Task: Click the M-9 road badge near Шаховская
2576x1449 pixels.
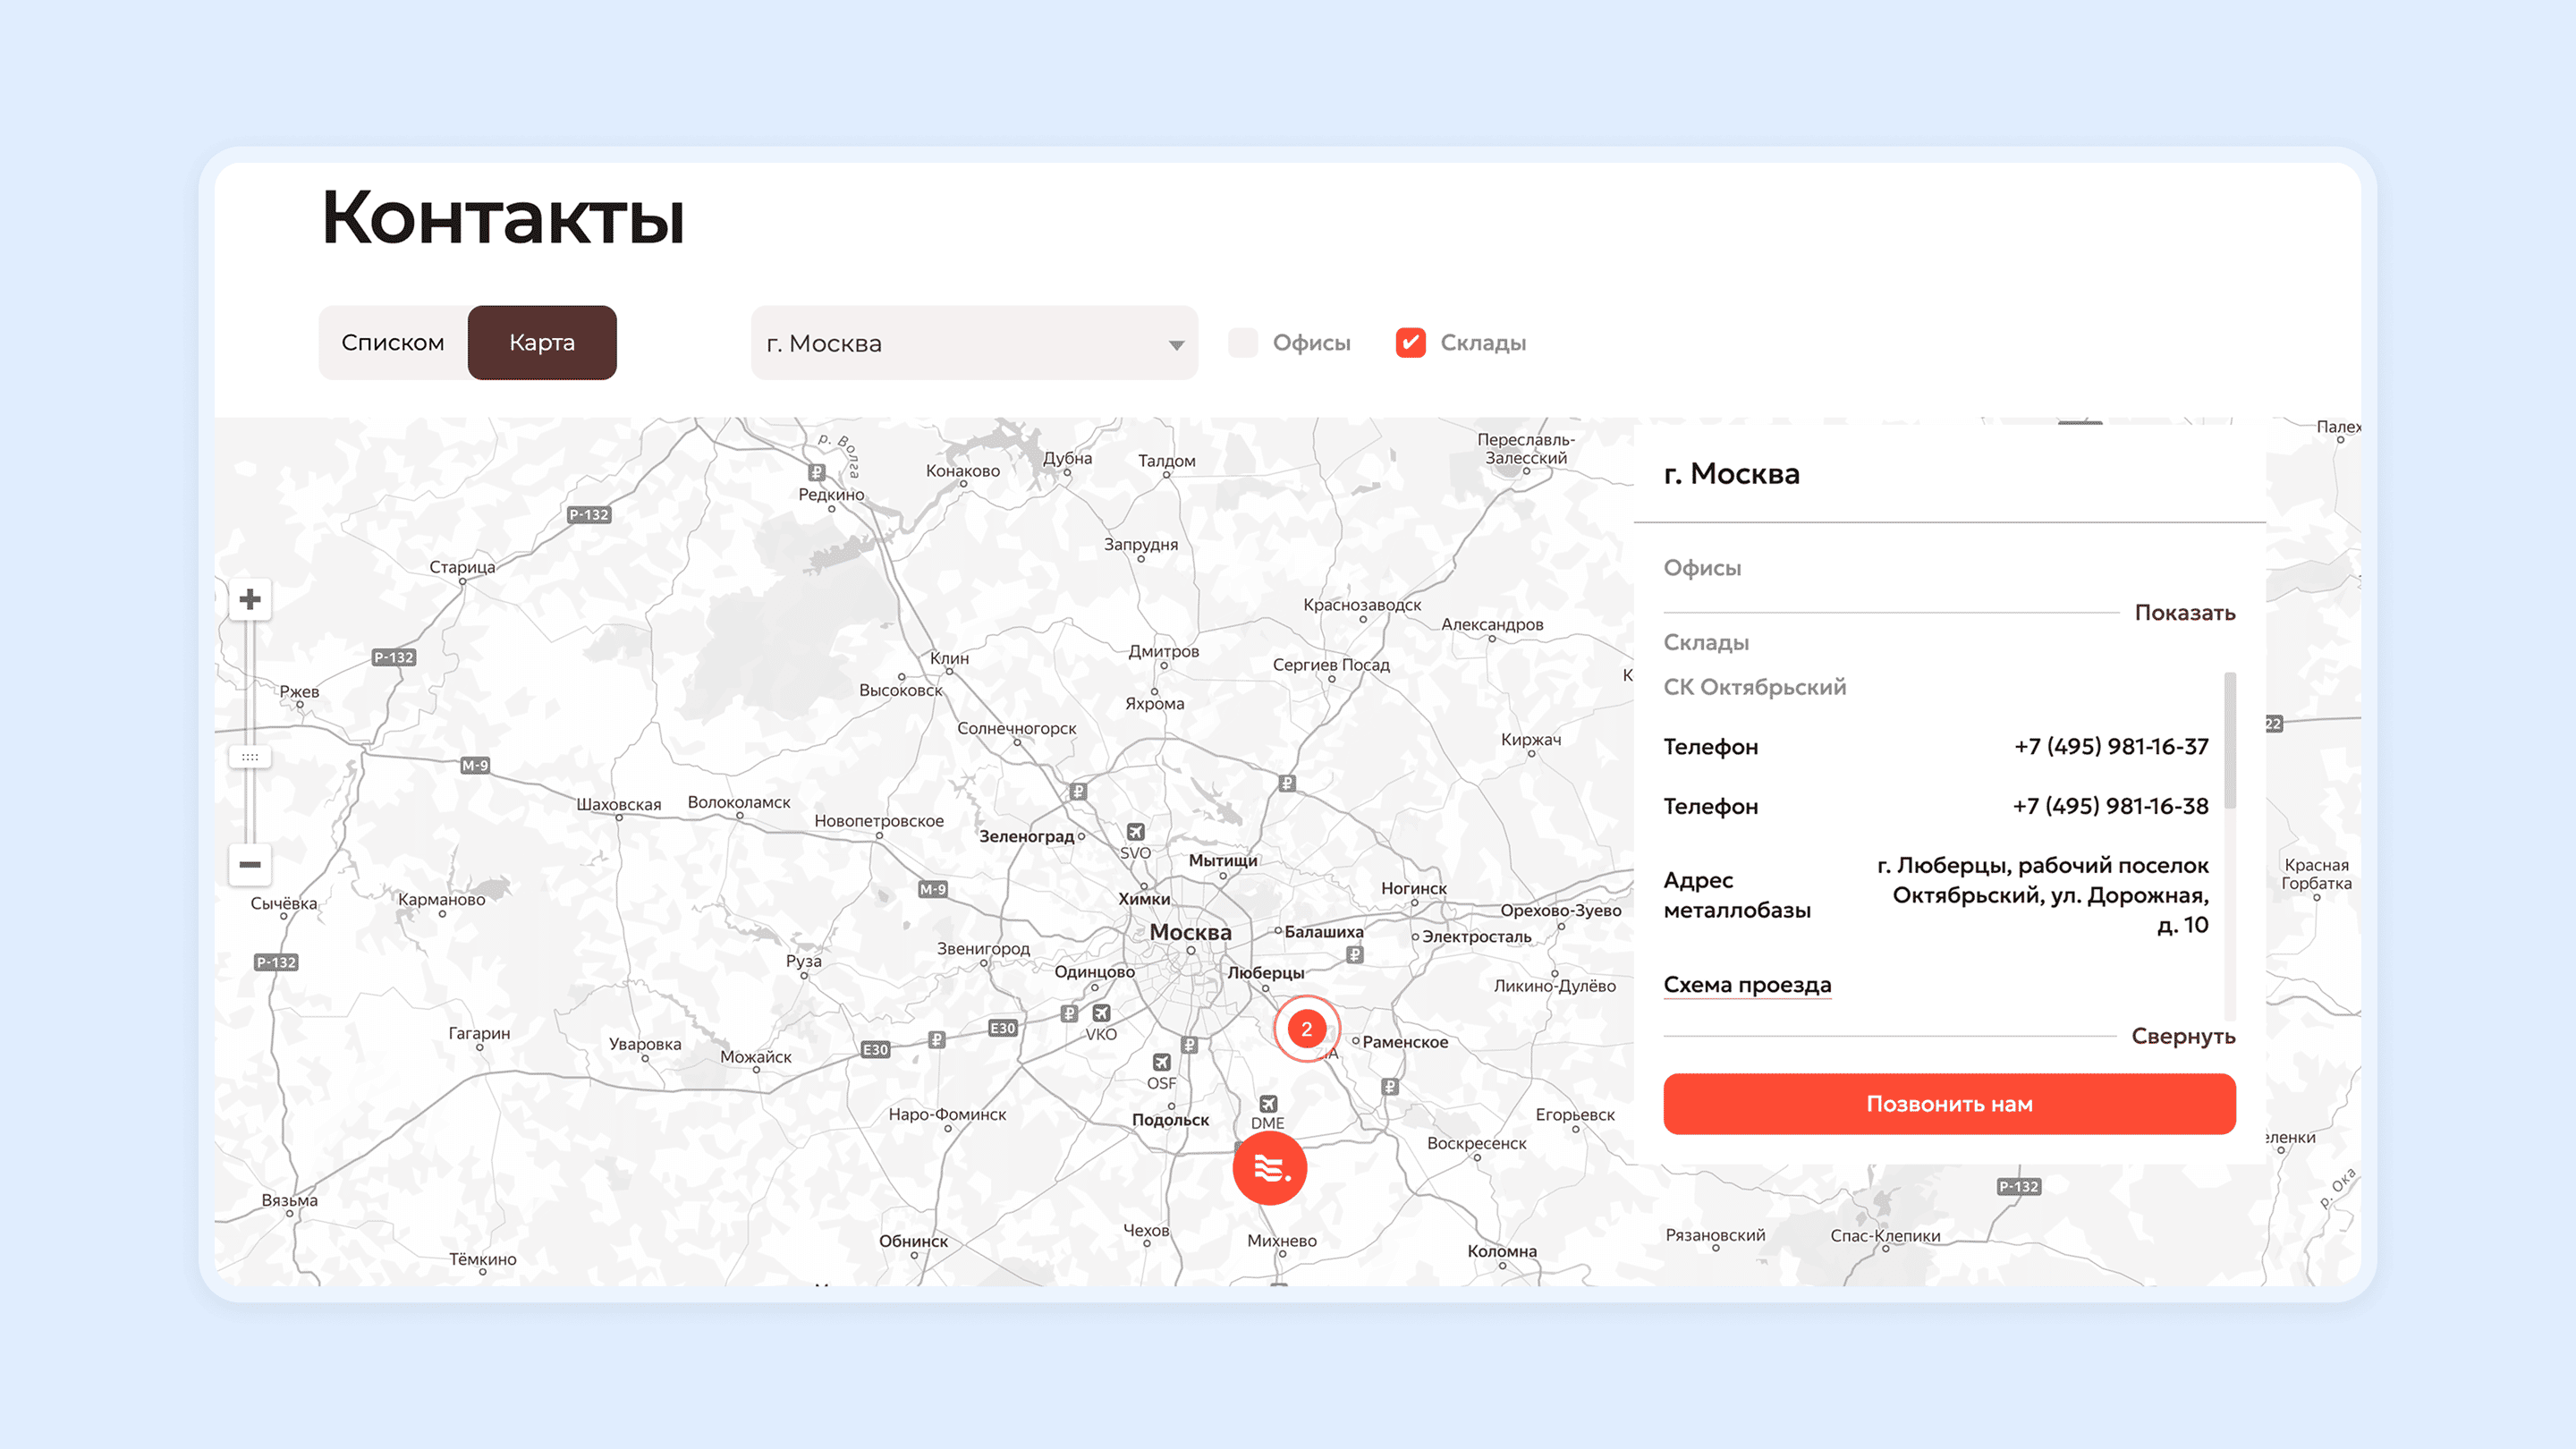Action: pyautogui.click(x=475, y=765)
